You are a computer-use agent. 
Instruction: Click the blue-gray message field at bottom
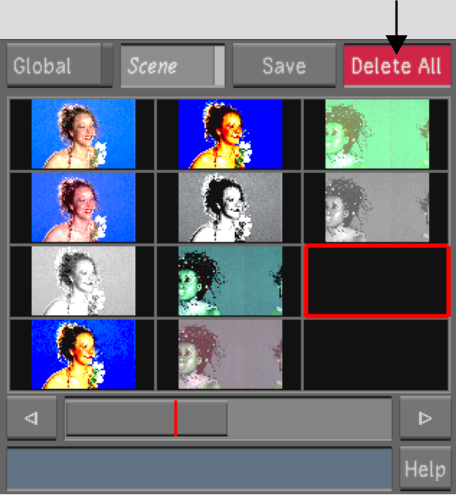pyautogui.click(x=199, y=469)
